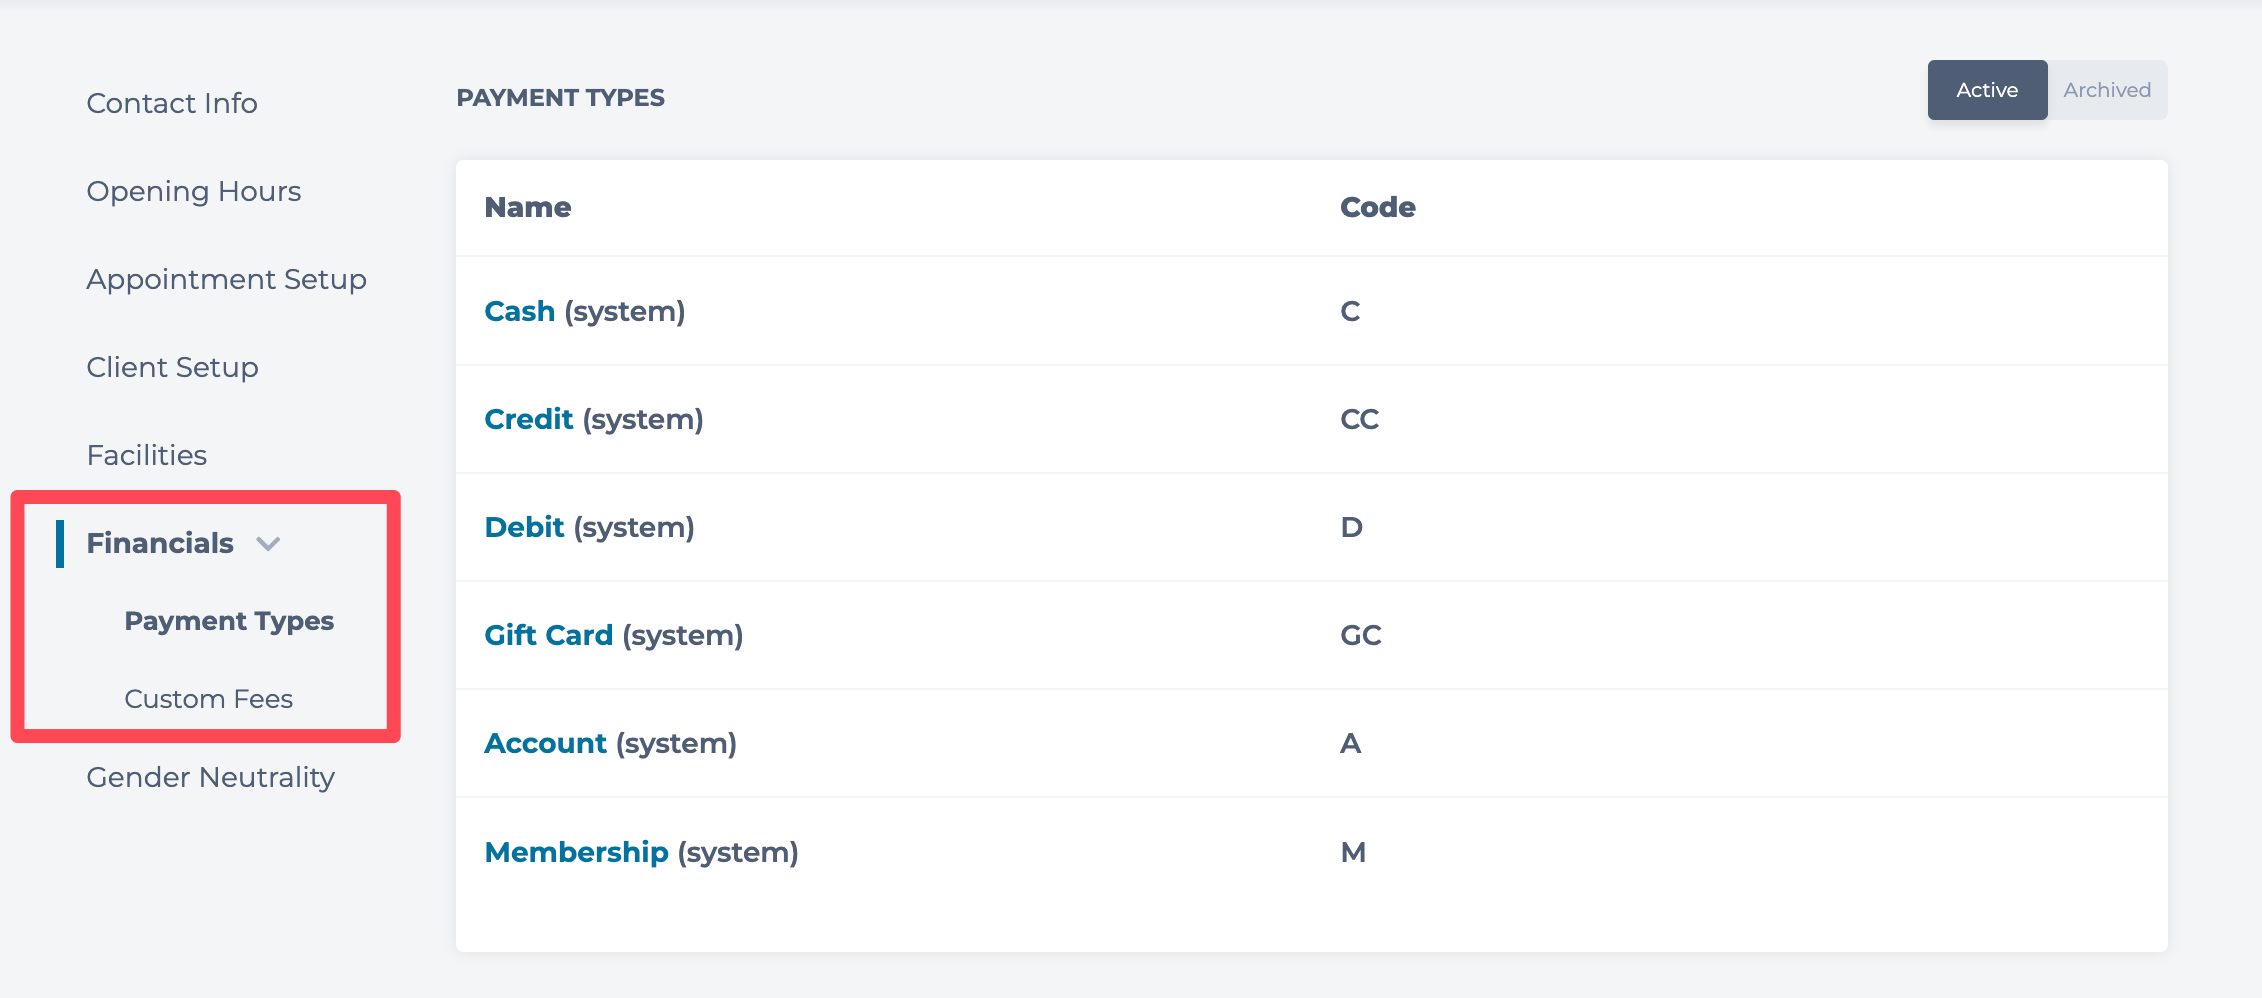This screenshot has height=998, width=2262.
Task: Select Client Setup in sidebar
Action: click(x=172, y=367)
